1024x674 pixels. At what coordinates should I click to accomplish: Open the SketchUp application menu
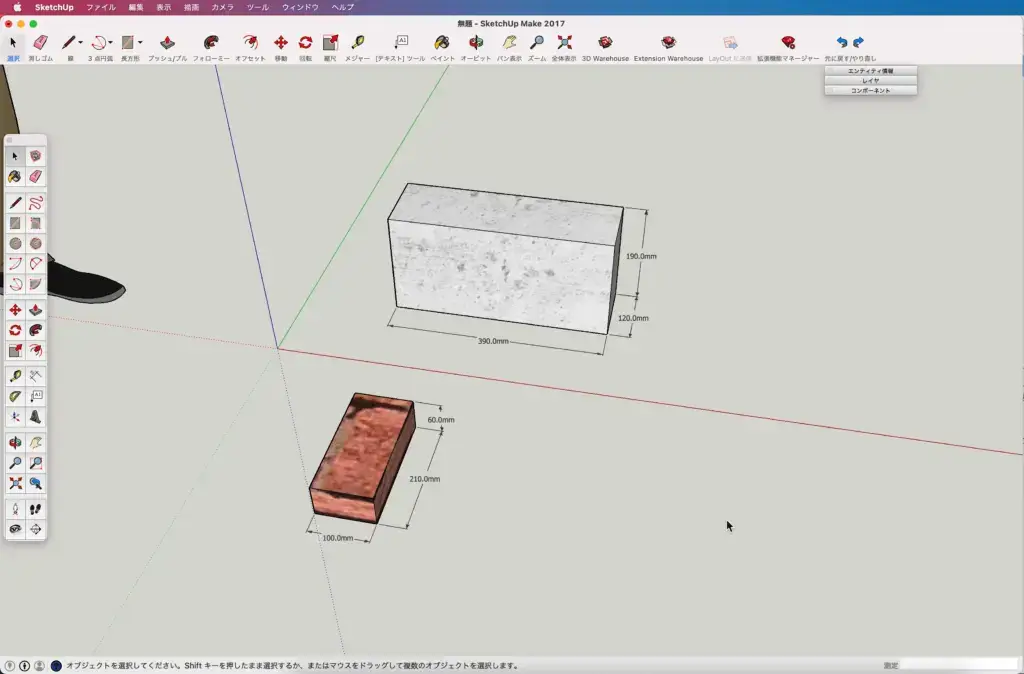click(x=54, y=7)
